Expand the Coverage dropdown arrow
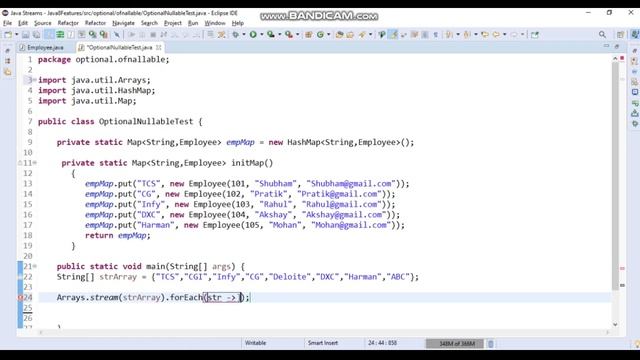 279,35
